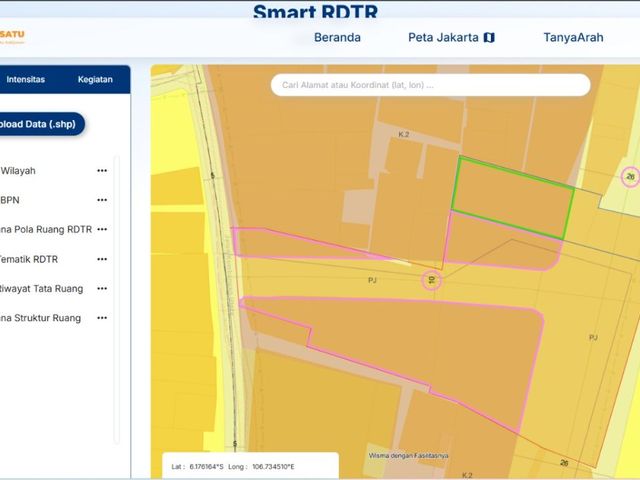Open options dots beside BPN layer

[x=102, y=200]
